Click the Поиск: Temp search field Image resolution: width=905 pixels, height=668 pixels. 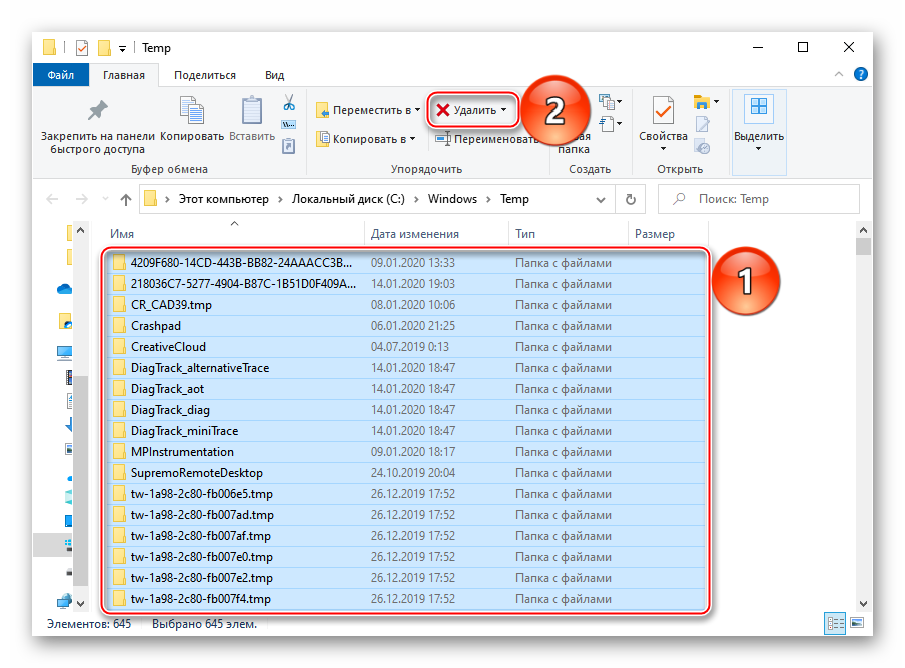(x=770, y=199)
